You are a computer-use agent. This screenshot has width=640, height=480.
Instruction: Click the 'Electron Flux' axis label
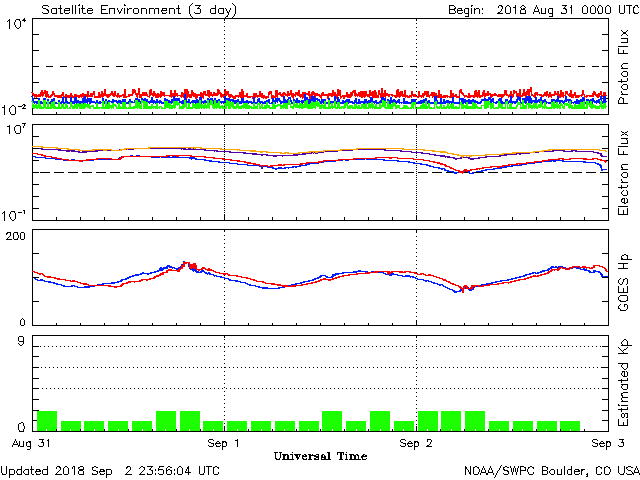coord(623,173)
